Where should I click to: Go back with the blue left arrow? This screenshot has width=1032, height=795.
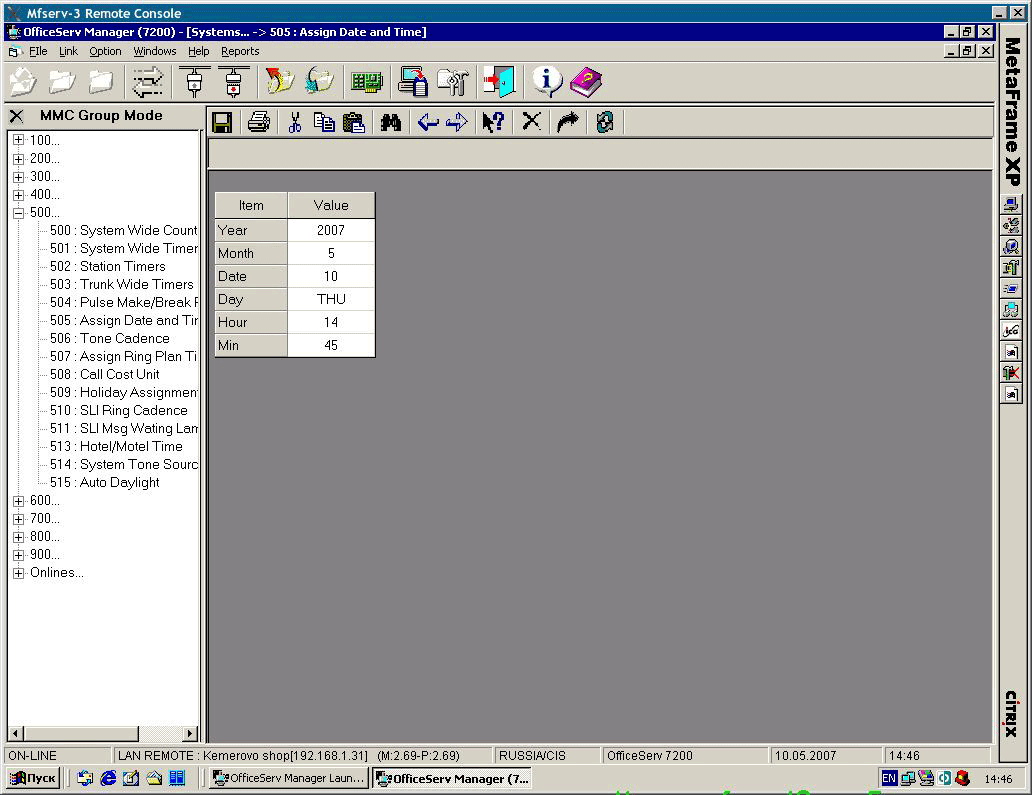coord(428,122)
